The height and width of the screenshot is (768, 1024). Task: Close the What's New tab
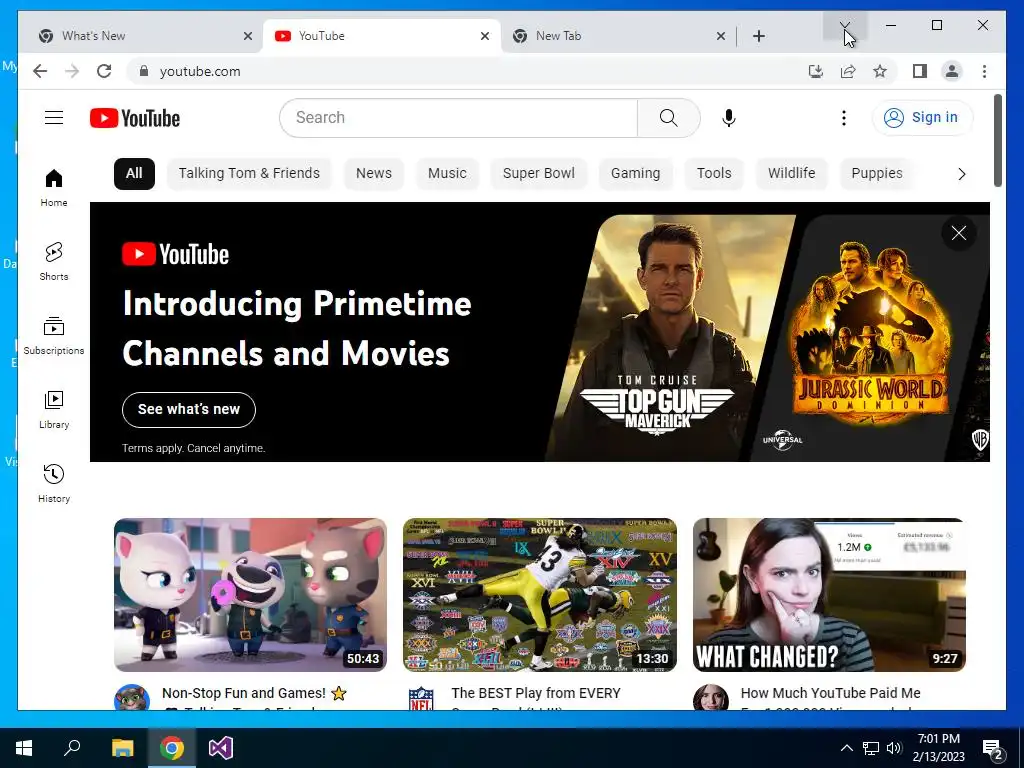coord(248,36)
